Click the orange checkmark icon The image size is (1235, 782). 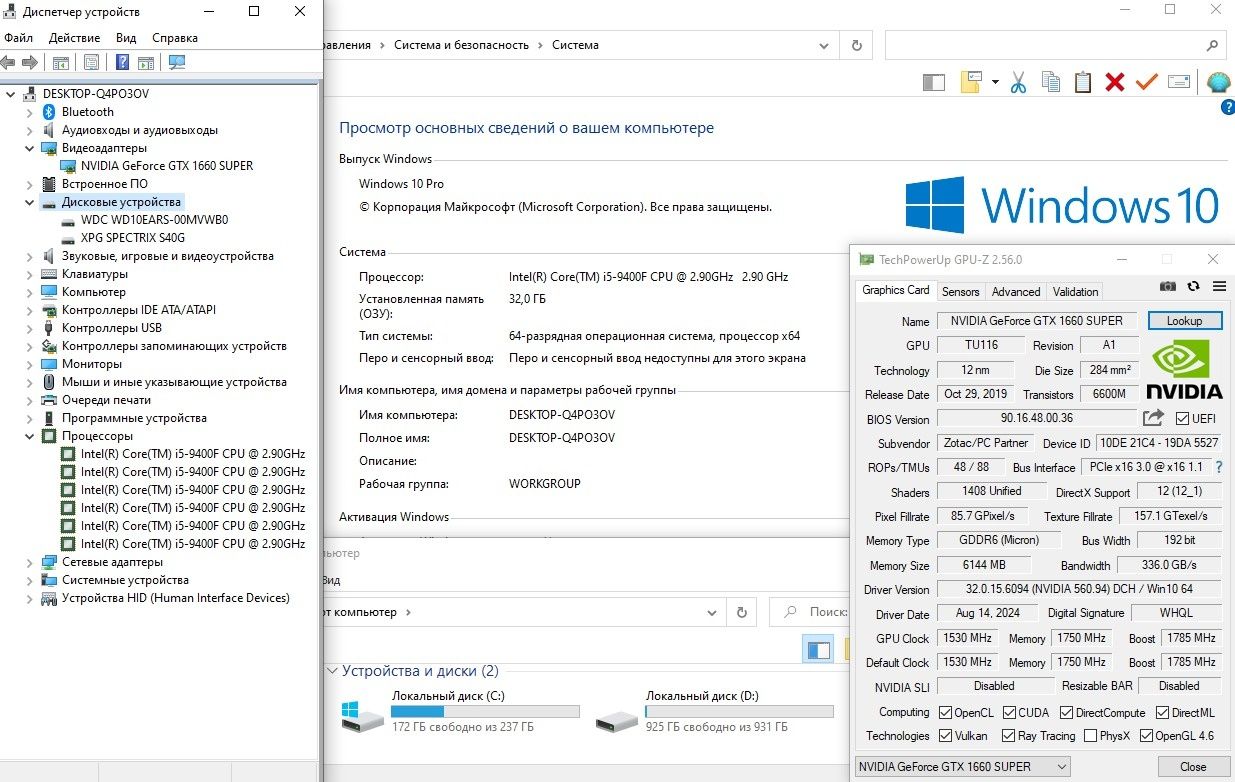tap(1146, 82)
